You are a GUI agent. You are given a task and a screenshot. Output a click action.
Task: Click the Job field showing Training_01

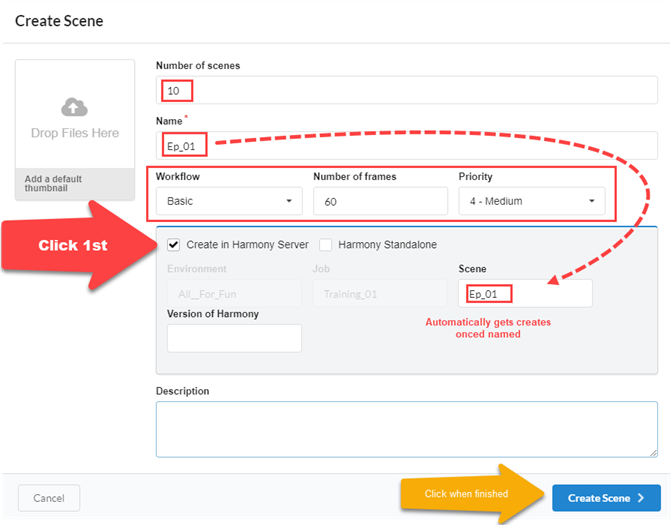pyautogui.click(x=379, y=293)
